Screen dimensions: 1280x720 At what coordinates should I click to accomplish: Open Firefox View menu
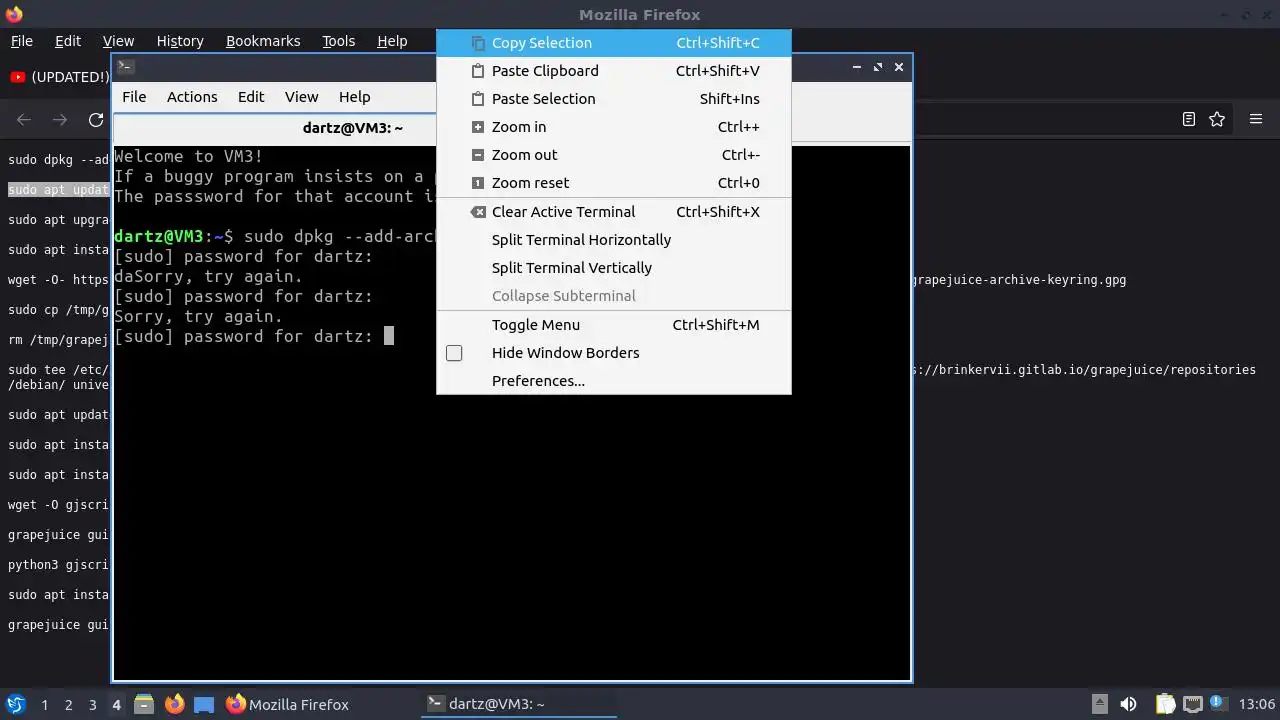point(118,41)
